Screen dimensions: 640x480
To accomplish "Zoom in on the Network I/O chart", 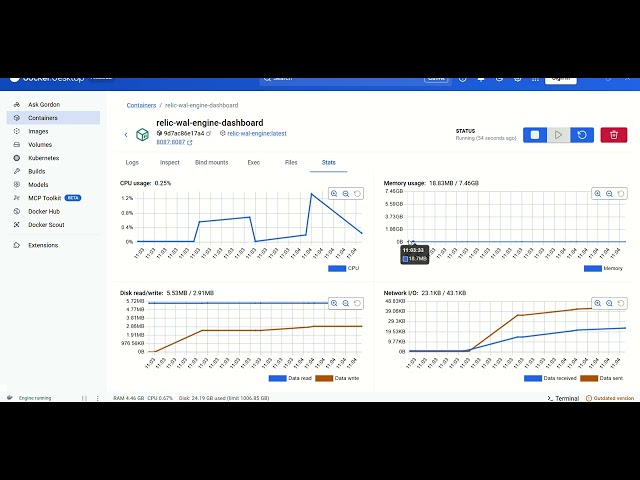I will coord(598,303).
